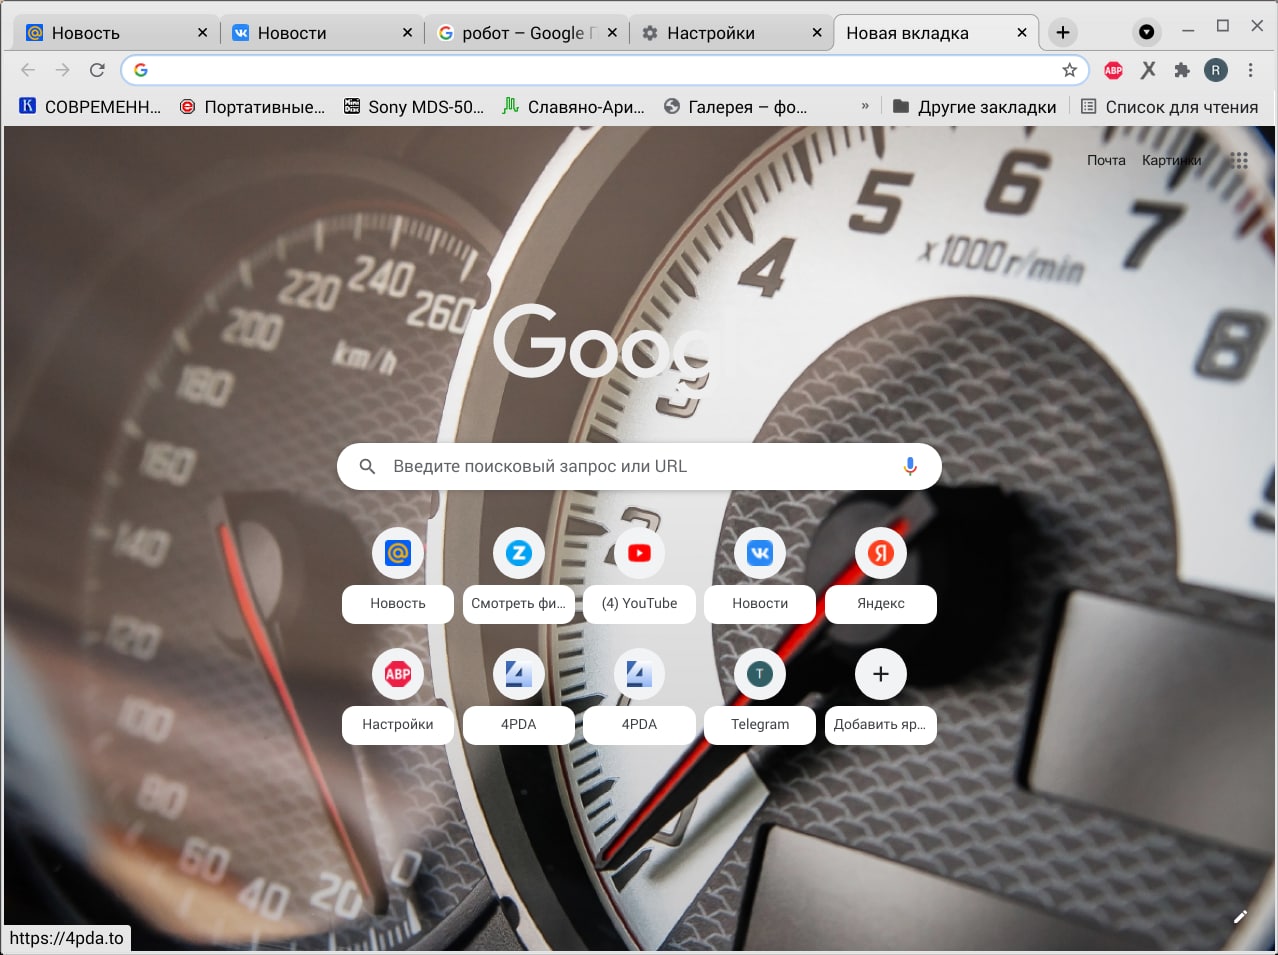Close the Новая вкладка tab

(x=1022, y=33)
